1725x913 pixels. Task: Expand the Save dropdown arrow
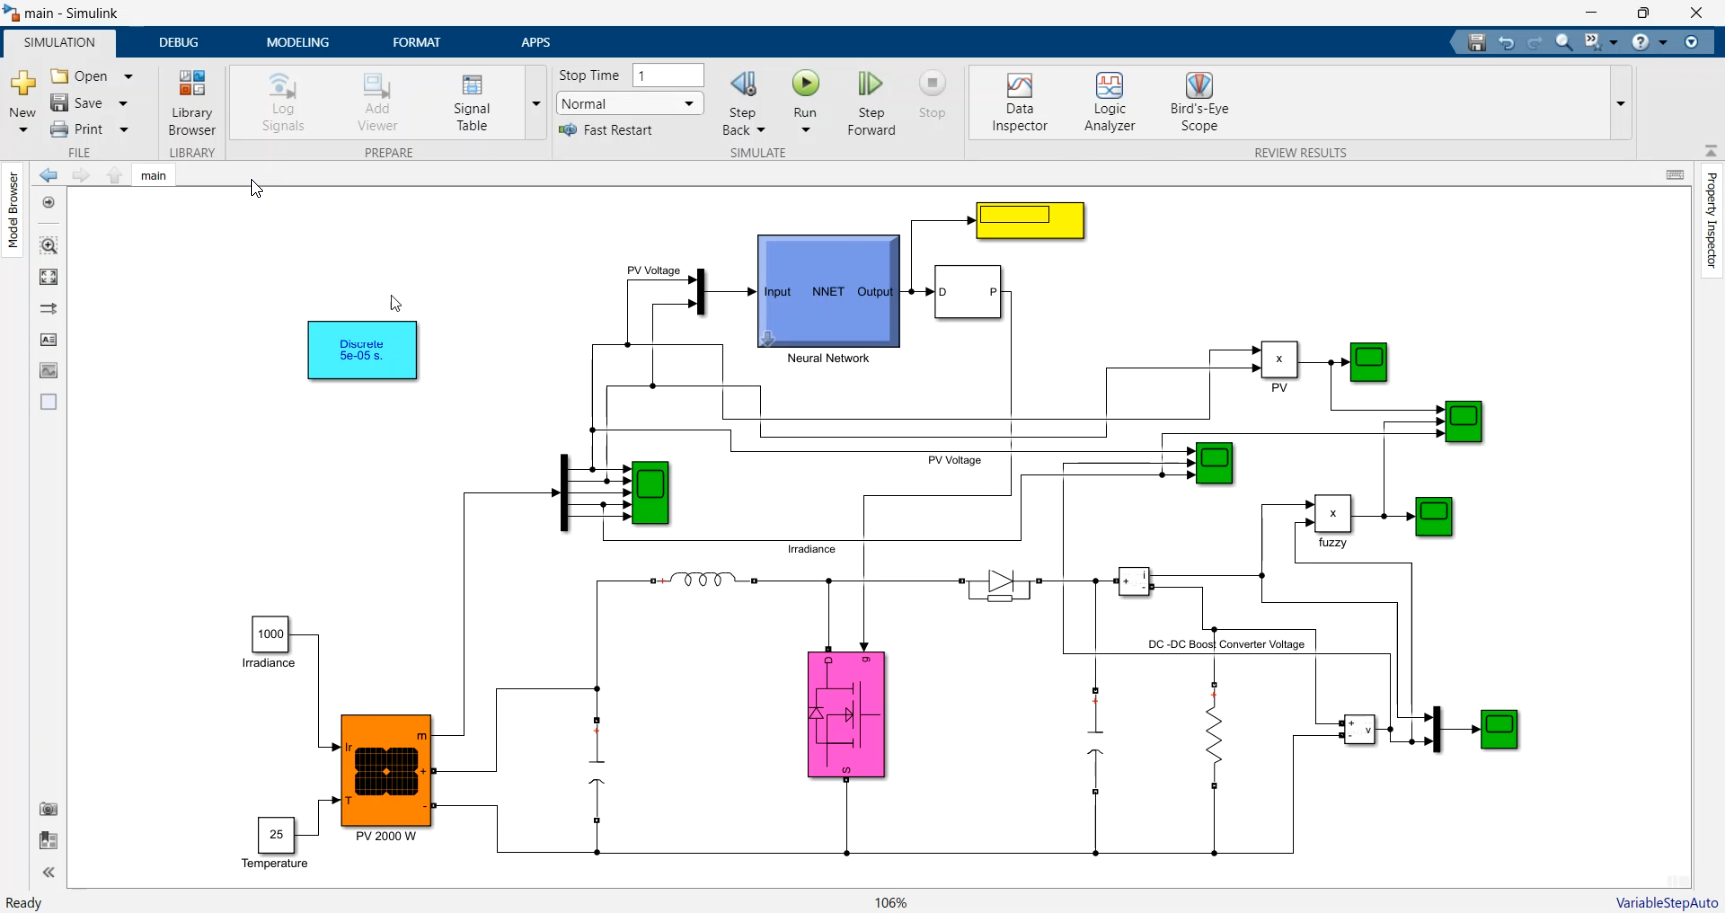pos(124,103)
